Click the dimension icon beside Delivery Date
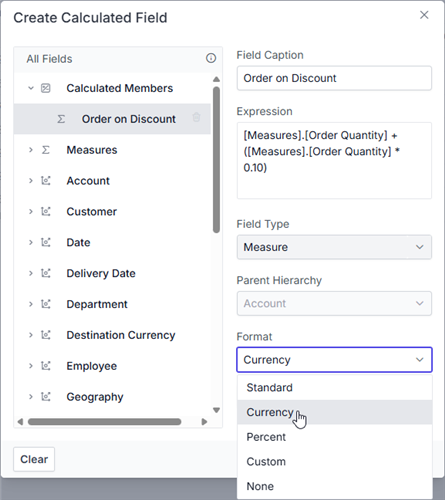Screen dimensions: 445x500 pos(46,273)
